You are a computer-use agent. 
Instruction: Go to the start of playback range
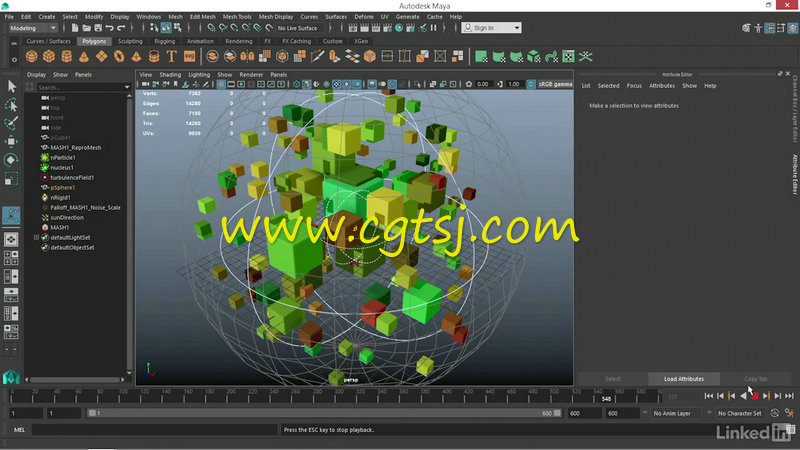709,396
